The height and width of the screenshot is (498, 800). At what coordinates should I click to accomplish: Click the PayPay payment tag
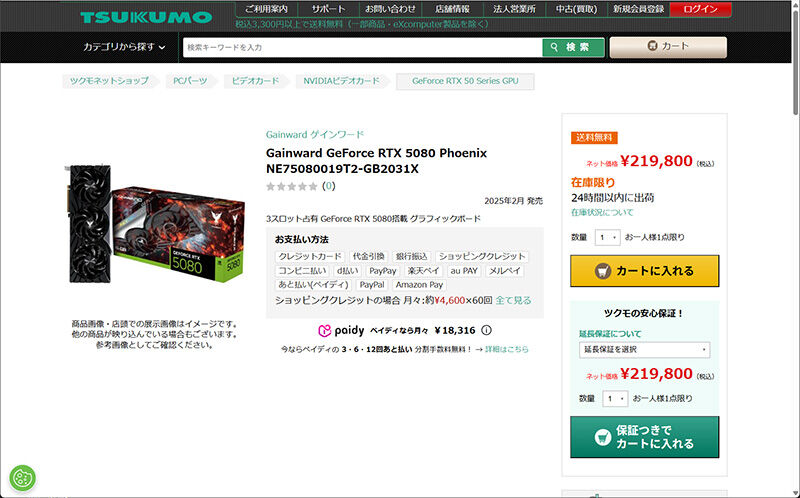(383, 271)
